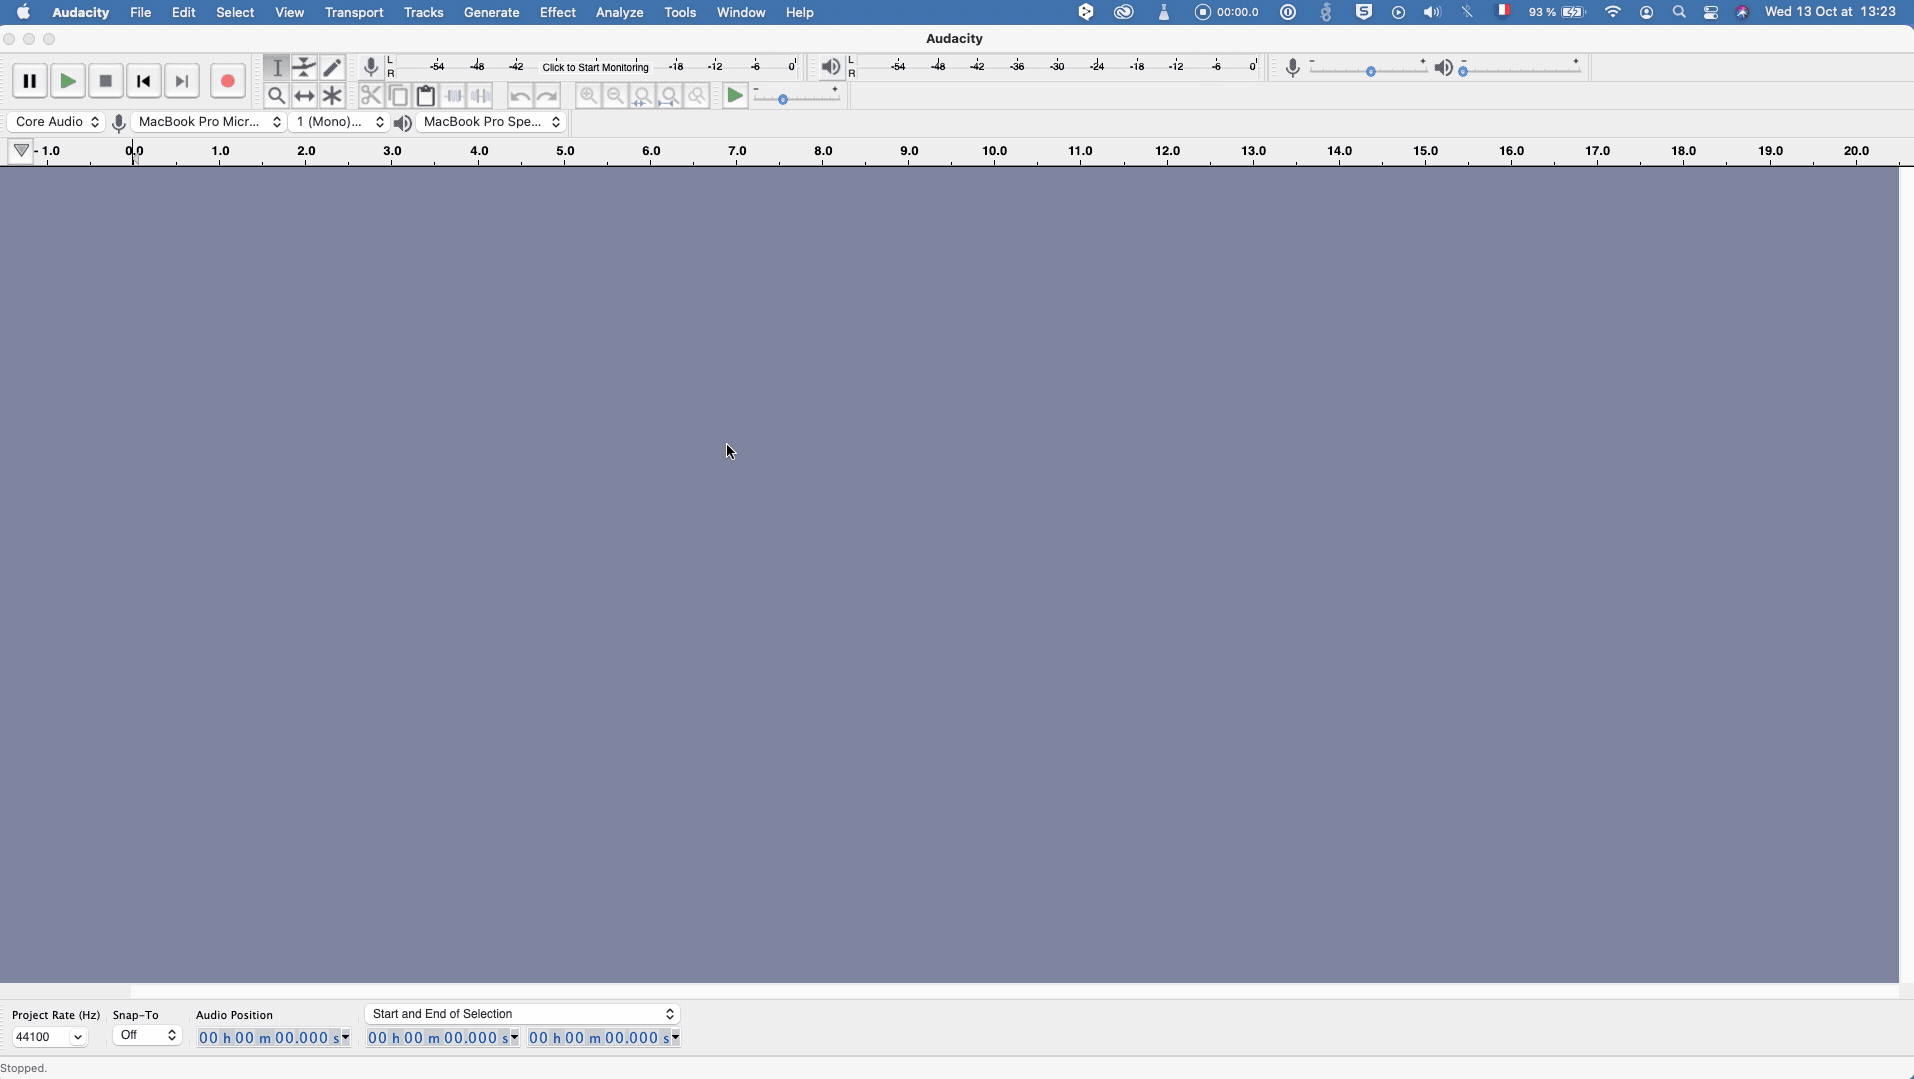Screen dimensions: 1914x1079
Task: Toggle the Selection (I-beam) tool
Action: [277, 67]
